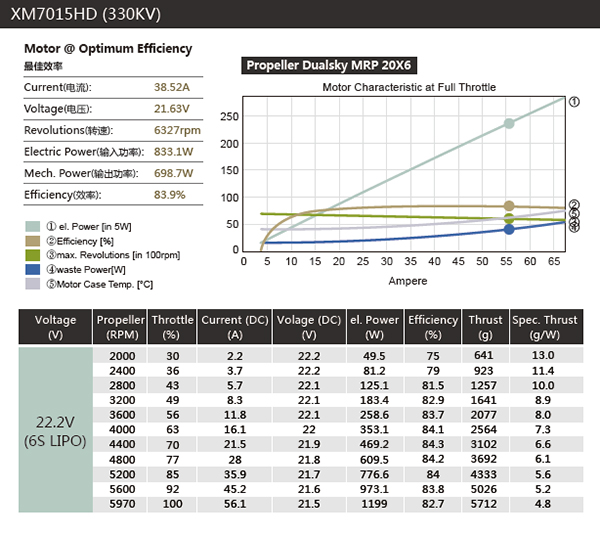Viewport: 600px width, 536px height.
Task: Click the blue waste Power data point dot
Action: [509, 229]
